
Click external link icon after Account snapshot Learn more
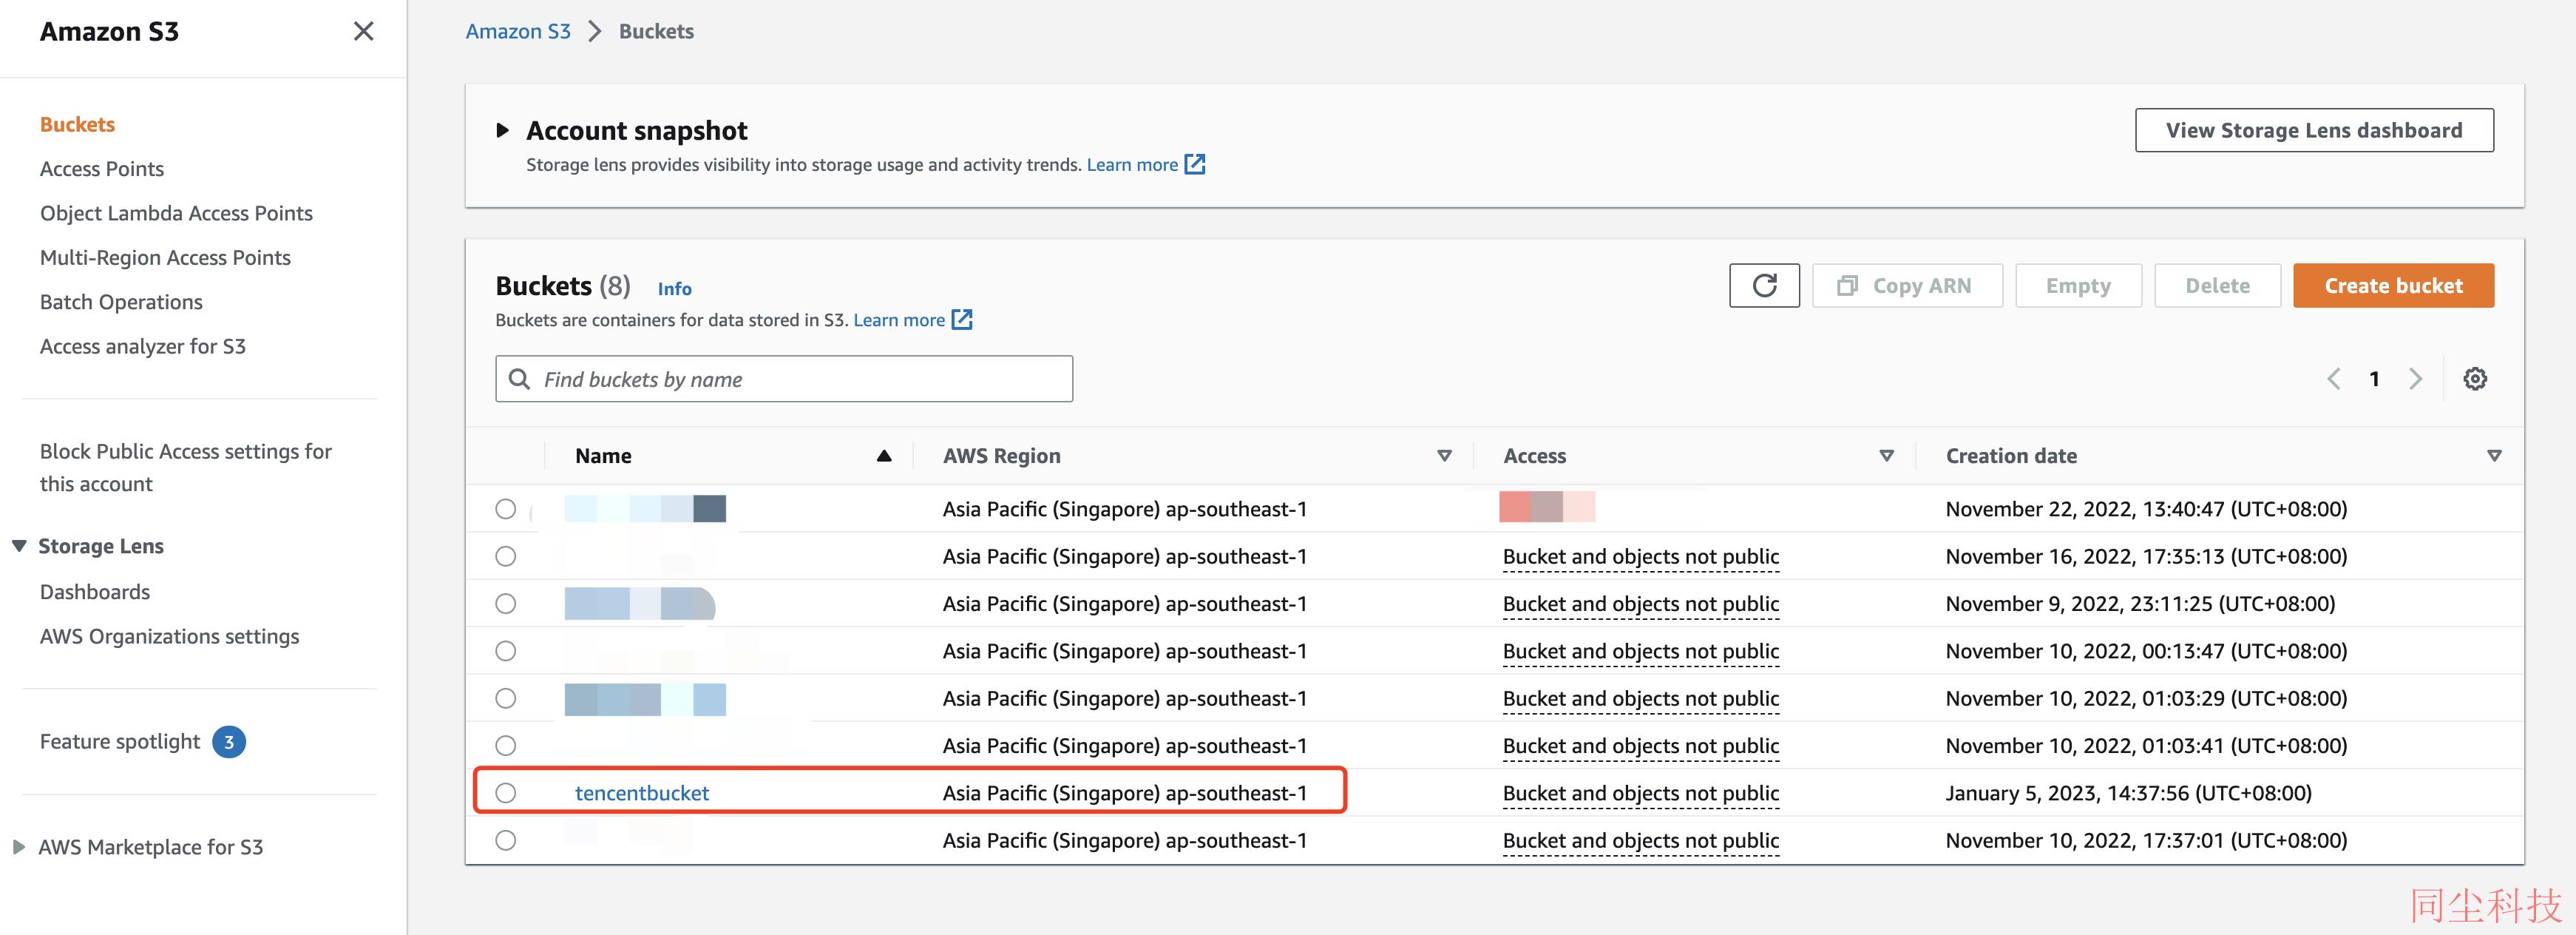coord(1195,164)
